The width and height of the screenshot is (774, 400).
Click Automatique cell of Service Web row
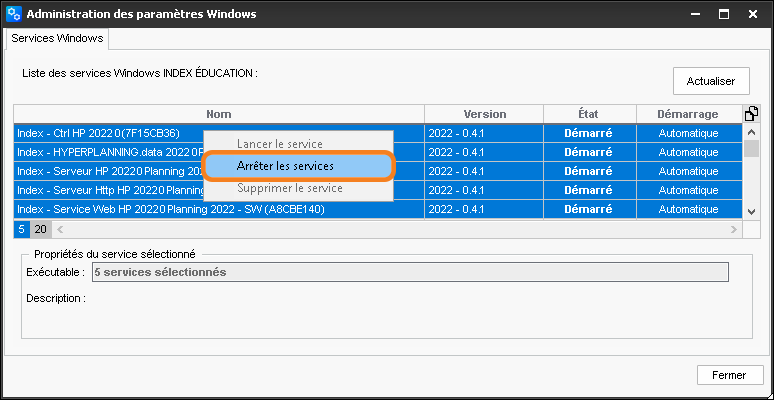pos(689,209)
